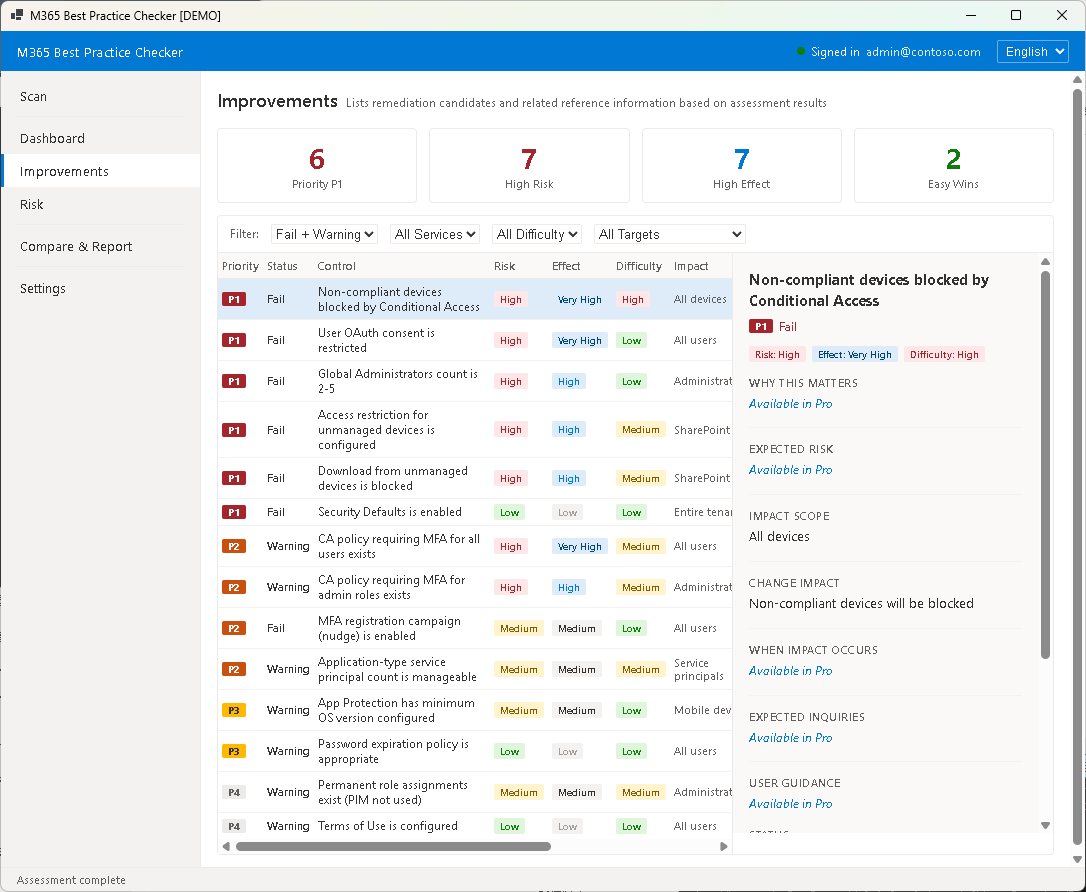Open the All Difficulty filter dropdown

538,234
